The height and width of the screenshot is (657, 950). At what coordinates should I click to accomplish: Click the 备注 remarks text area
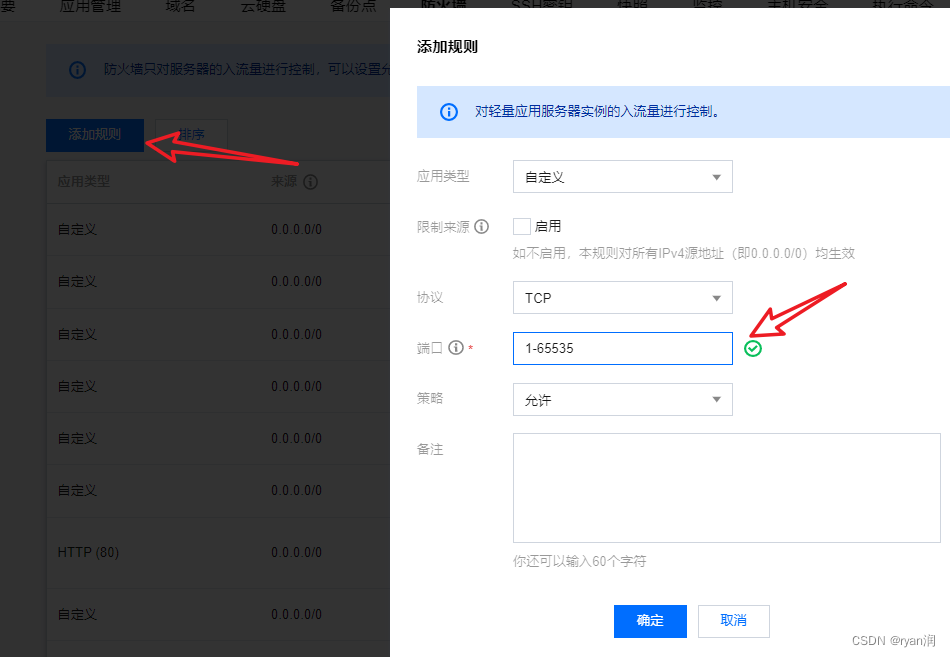click(x=726, y=487)
